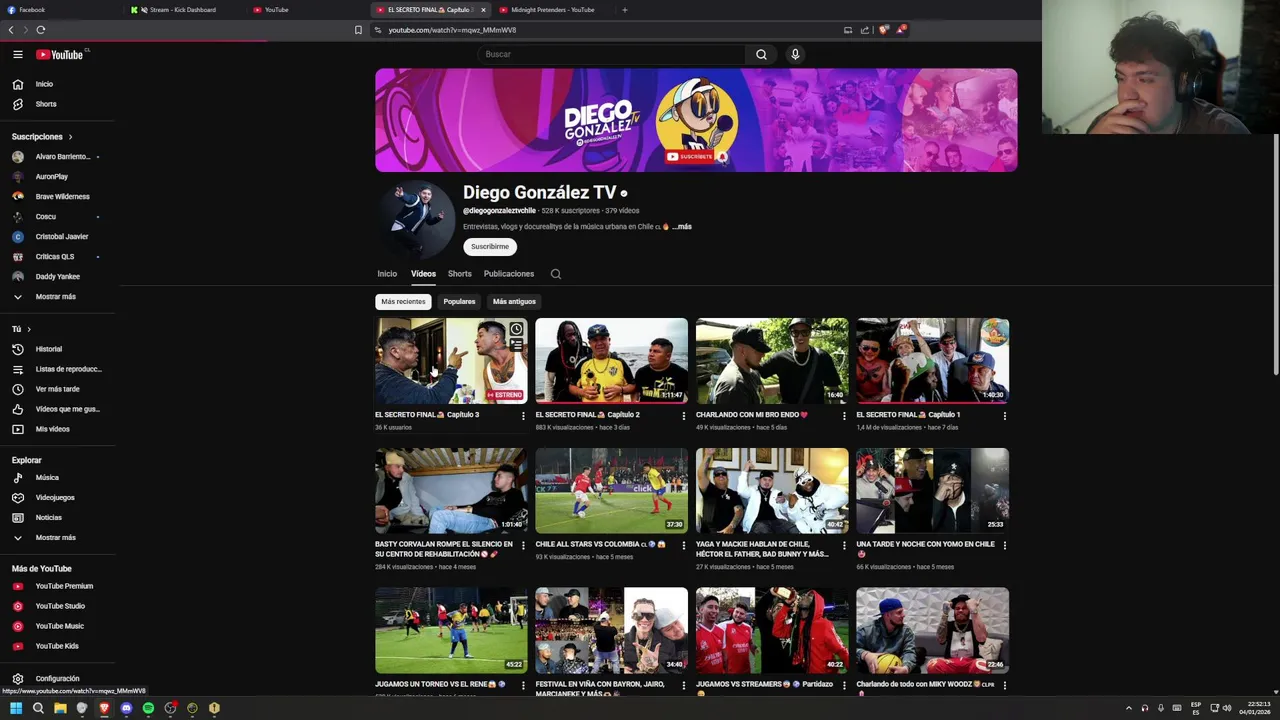Open Videojuegos under Explorar

[x=57, y=498]
